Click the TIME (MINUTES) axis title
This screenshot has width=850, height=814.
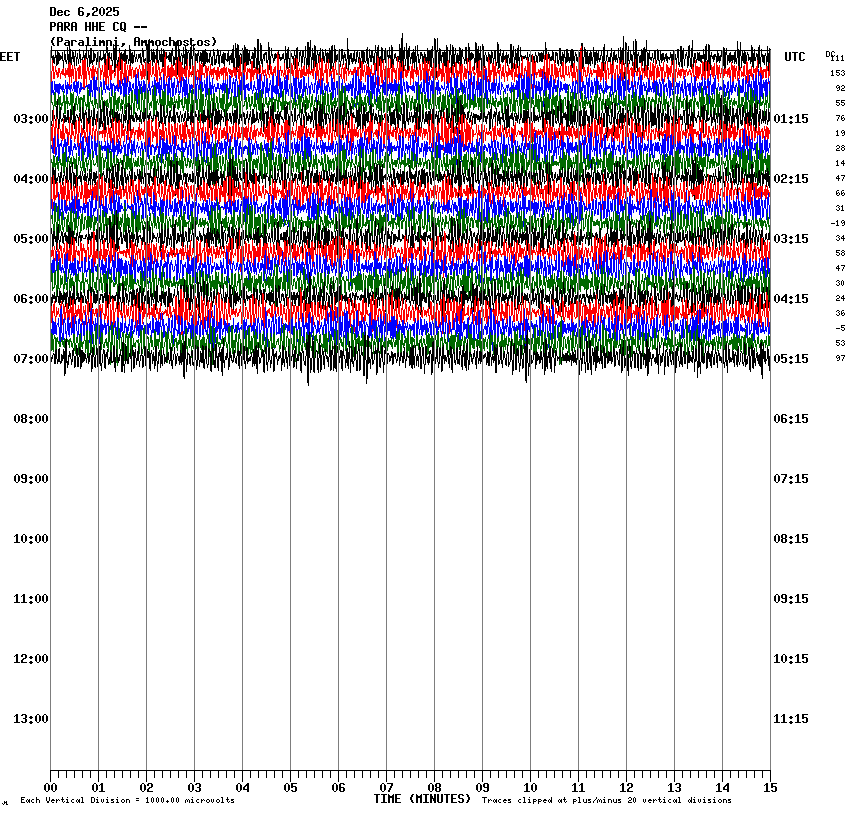click(x=422, y=799)
